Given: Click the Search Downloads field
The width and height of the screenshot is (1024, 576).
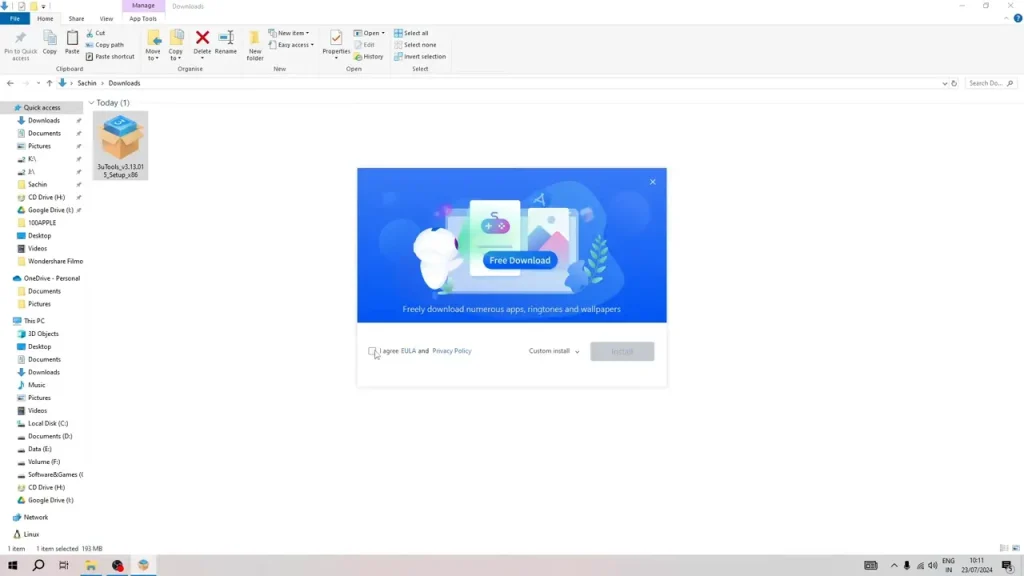Looking at the screenshot, I should [x=991, y=83].
